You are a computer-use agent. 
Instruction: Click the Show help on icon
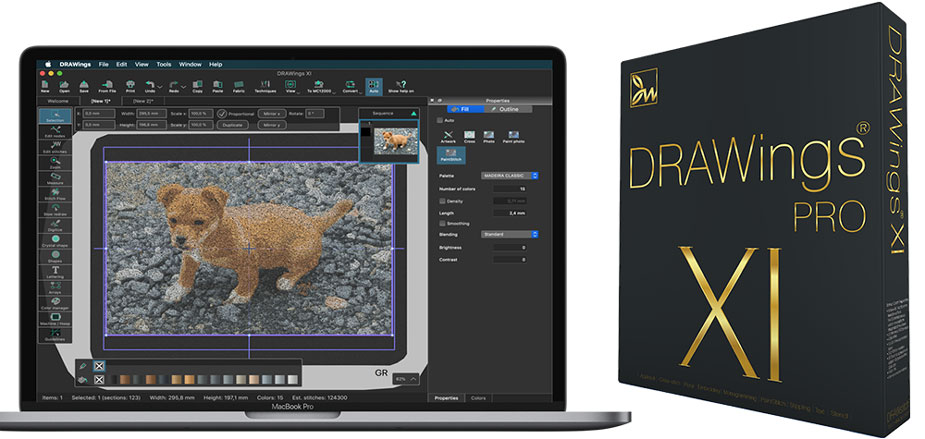(401, 87)
